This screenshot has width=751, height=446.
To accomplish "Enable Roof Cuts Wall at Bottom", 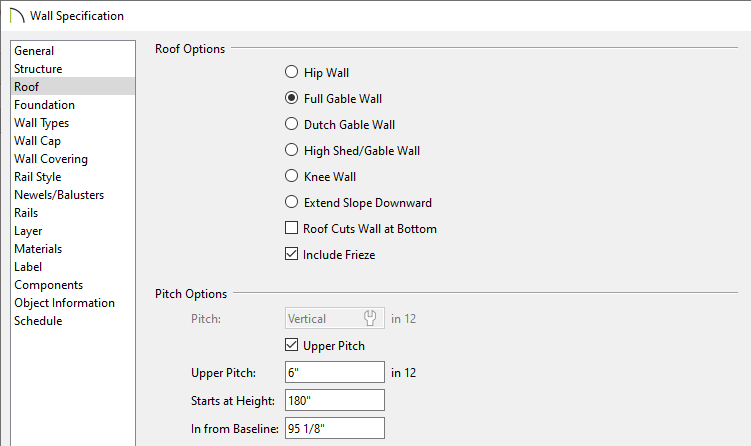I will [x=291, y=228].
